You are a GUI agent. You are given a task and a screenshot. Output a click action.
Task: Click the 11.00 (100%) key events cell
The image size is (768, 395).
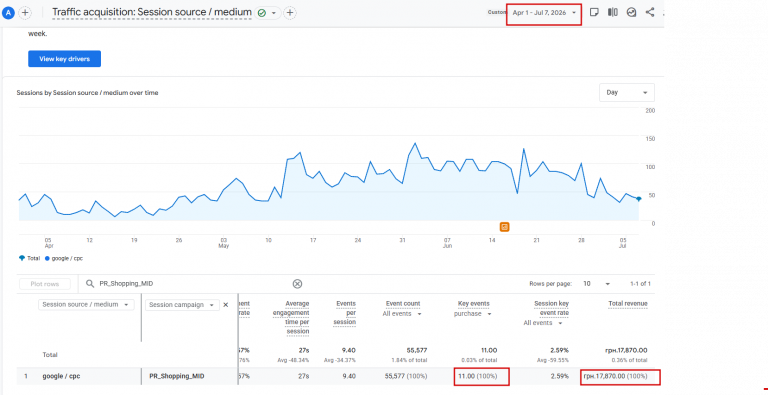pos(478,376)
